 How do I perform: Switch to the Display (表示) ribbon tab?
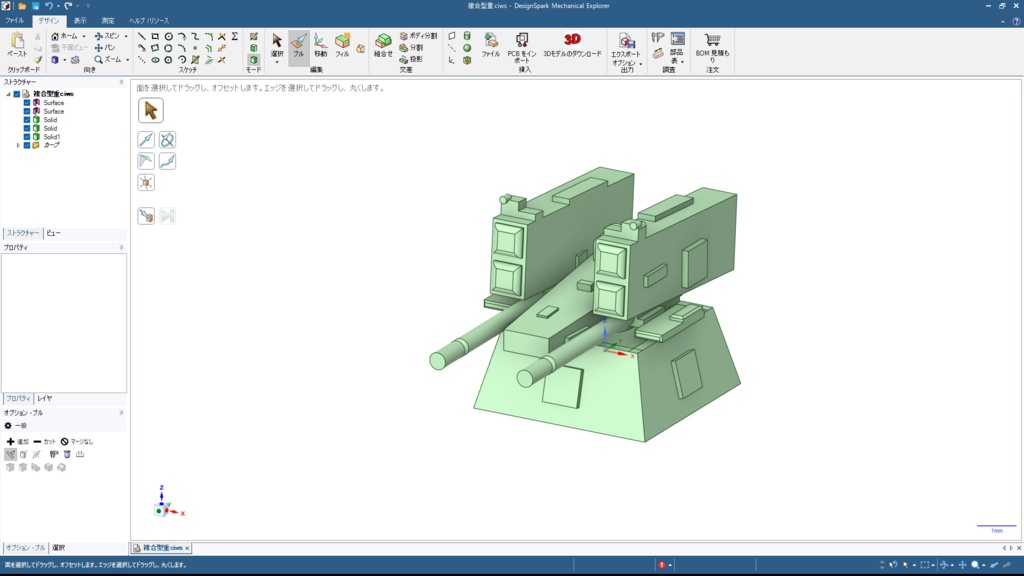pyautogui.click(x=80, y=20)
